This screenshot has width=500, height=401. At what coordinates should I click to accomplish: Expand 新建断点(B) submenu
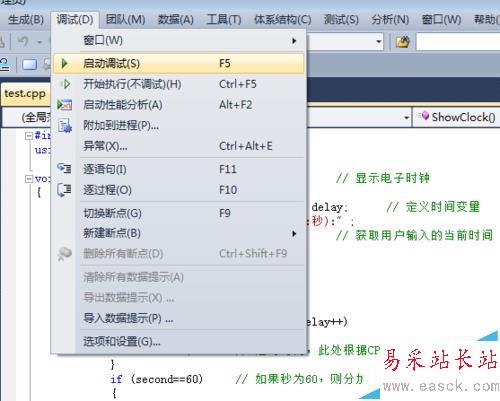pyautogui.click(x=179, y=233)
